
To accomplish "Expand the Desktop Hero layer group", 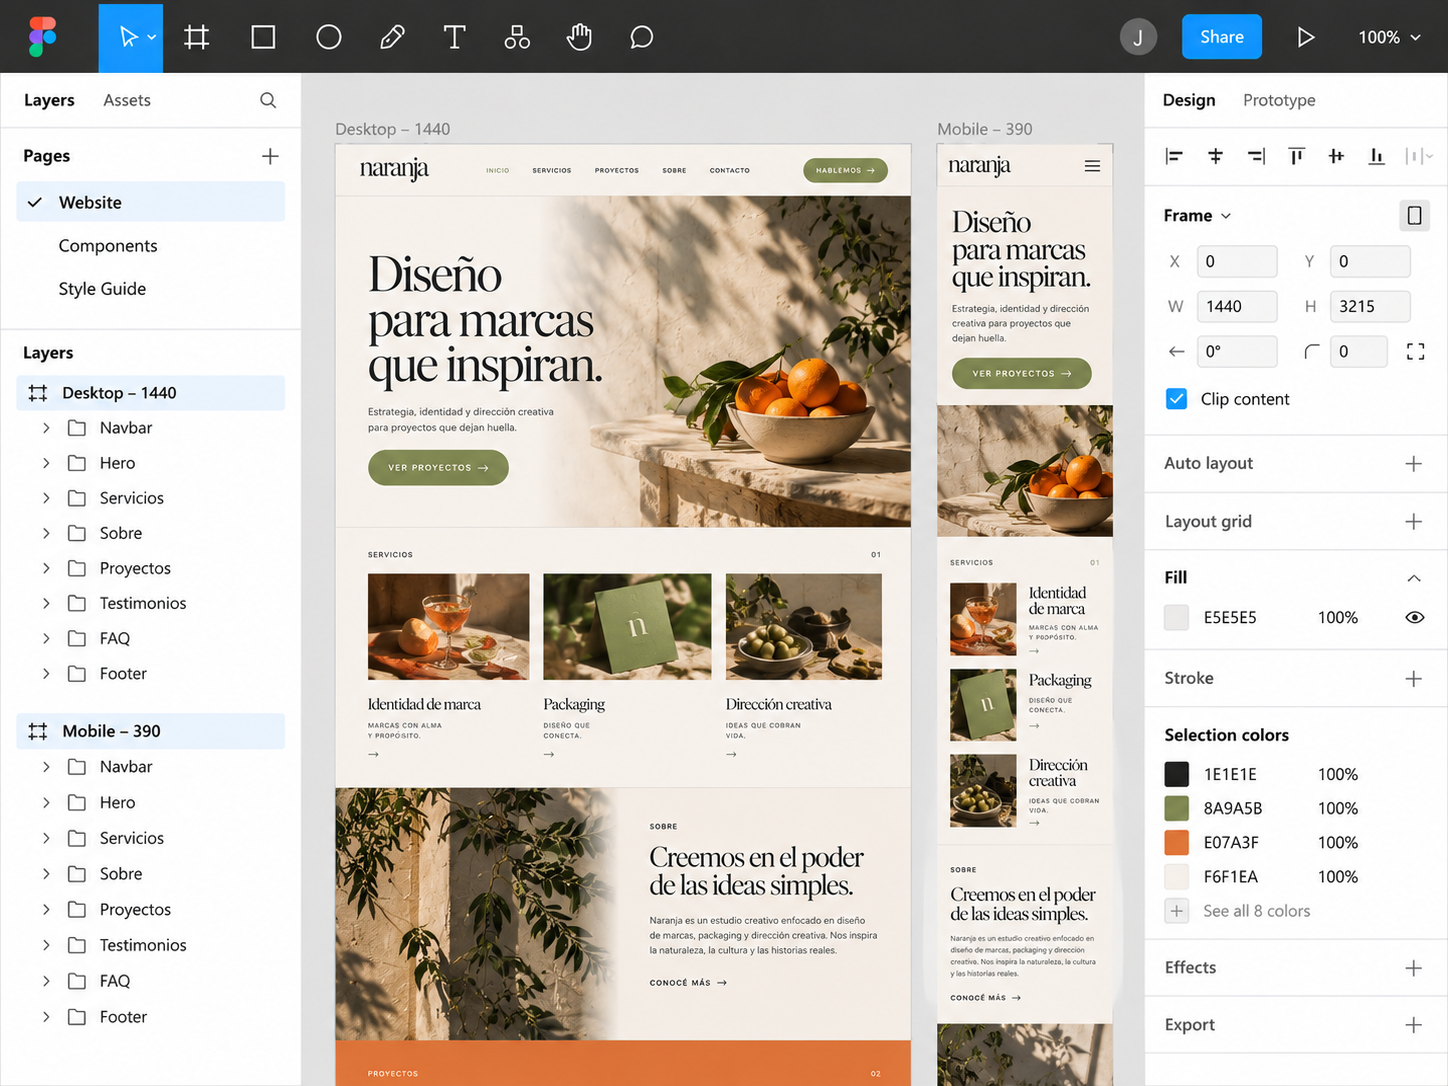I will click(x=46, y=463).
